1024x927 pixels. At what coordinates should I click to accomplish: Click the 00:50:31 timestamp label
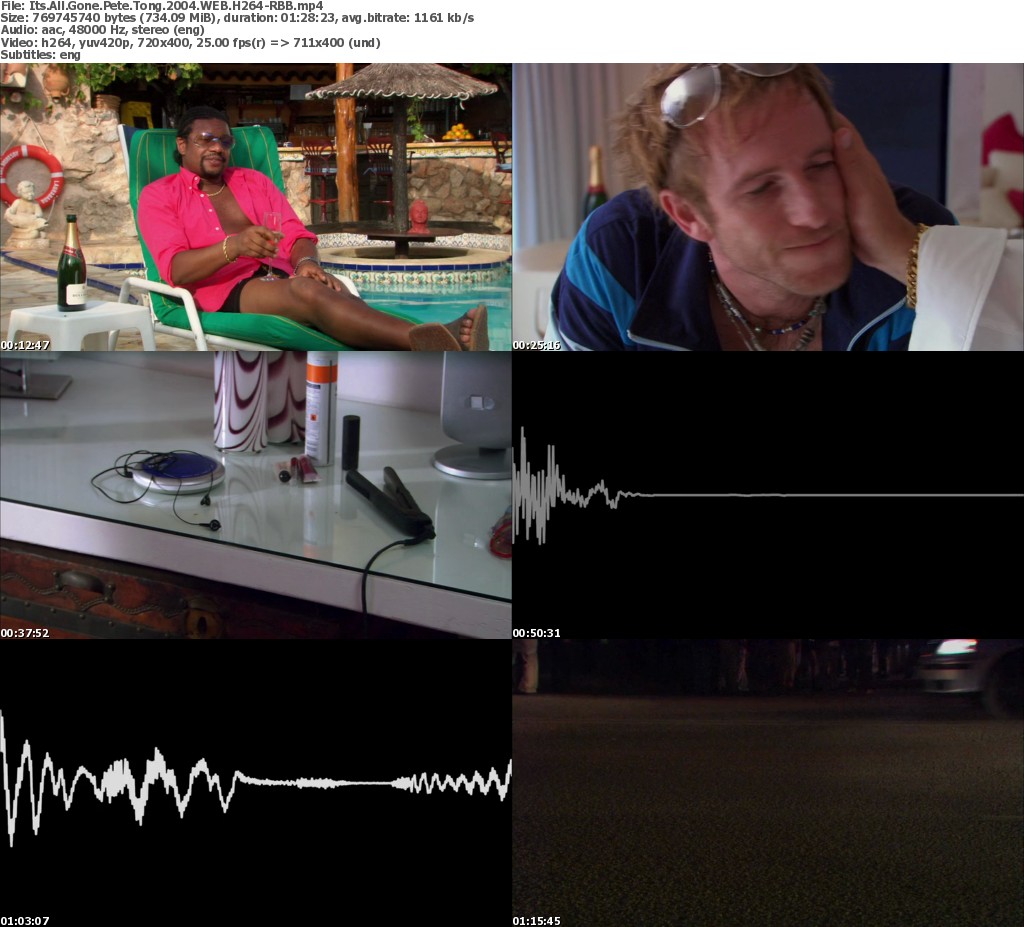537,633
